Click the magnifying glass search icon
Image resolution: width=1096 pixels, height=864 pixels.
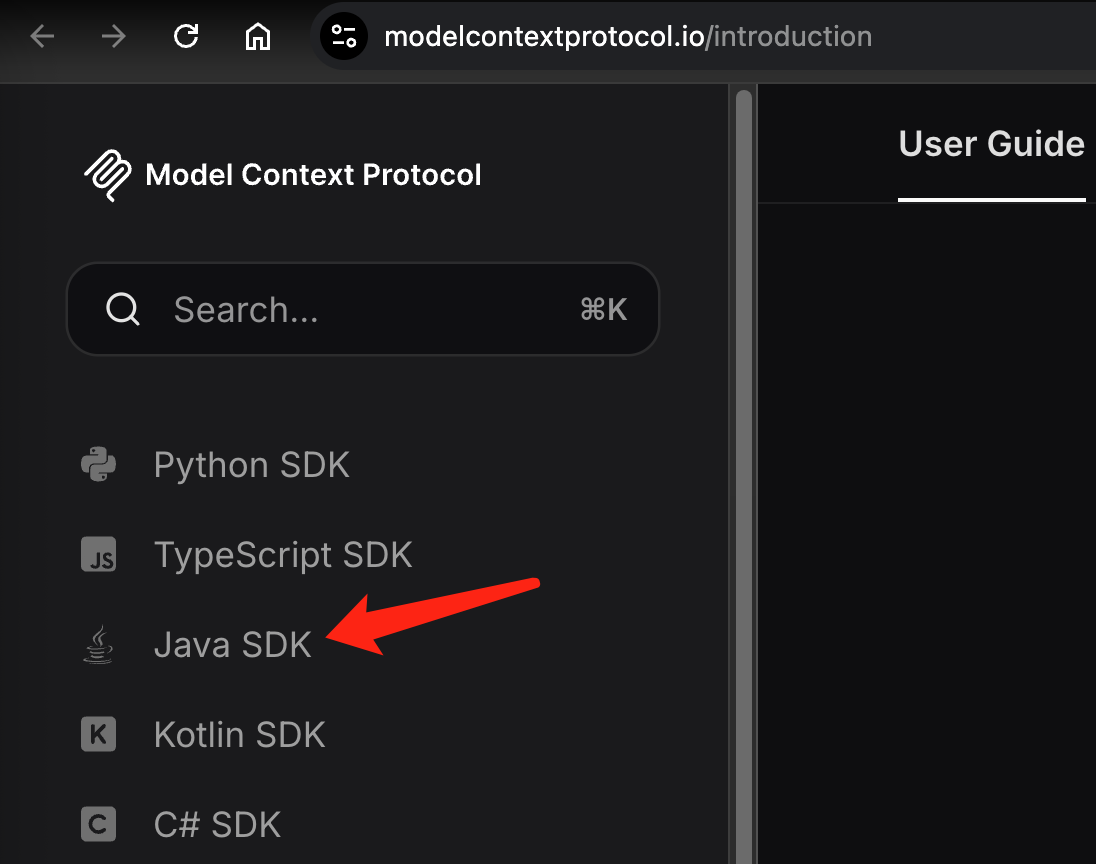click(x=122, y=309)
